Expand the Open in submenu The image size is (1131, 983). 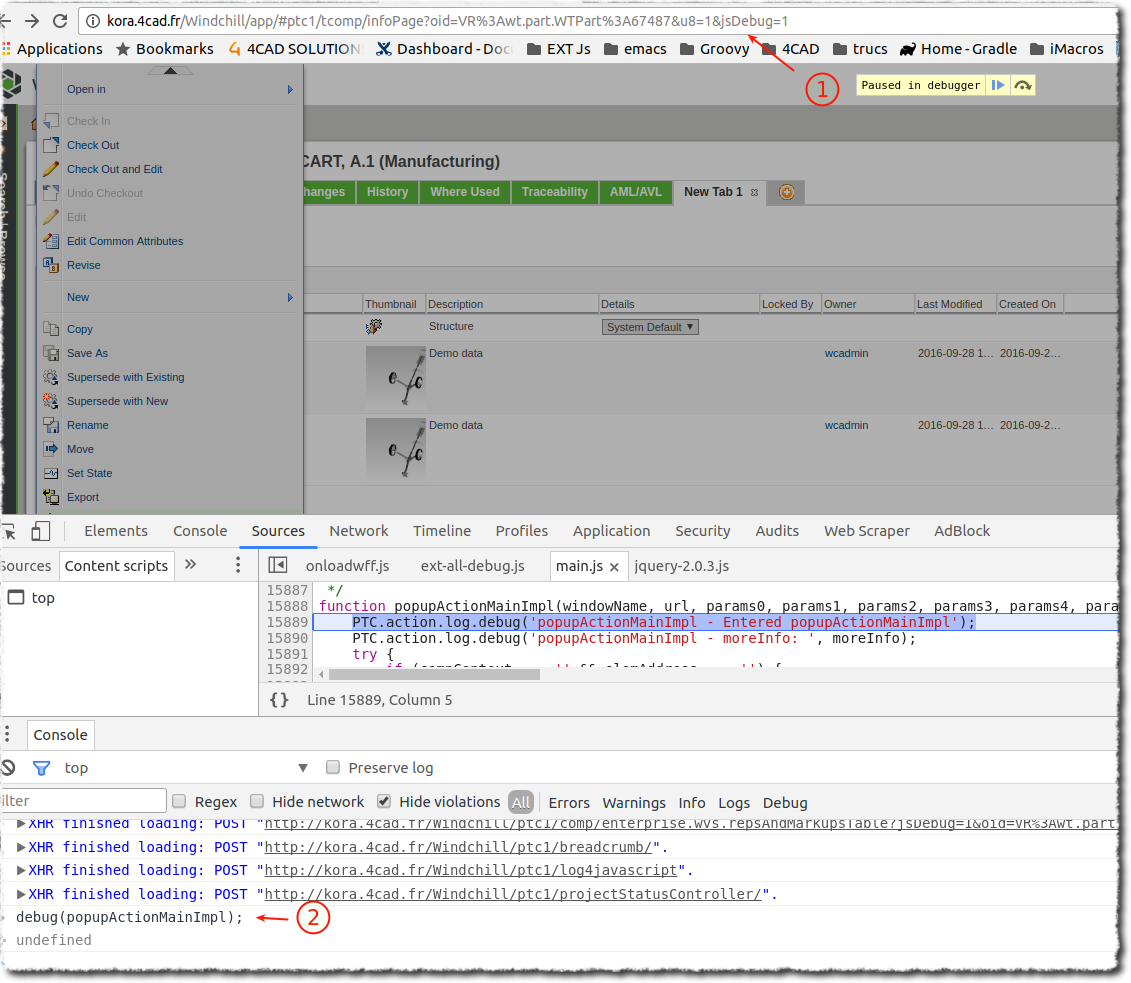click(x=290, y=89)
